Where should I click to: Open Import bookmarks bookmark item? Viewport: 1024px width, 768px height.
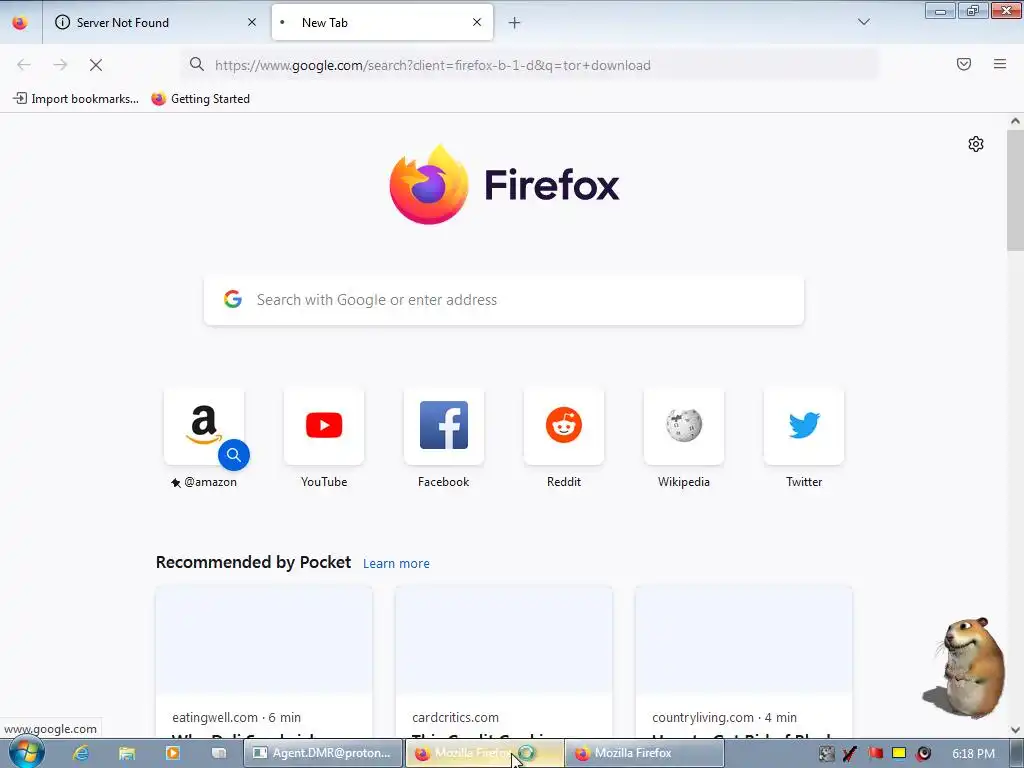click(76, 99)
